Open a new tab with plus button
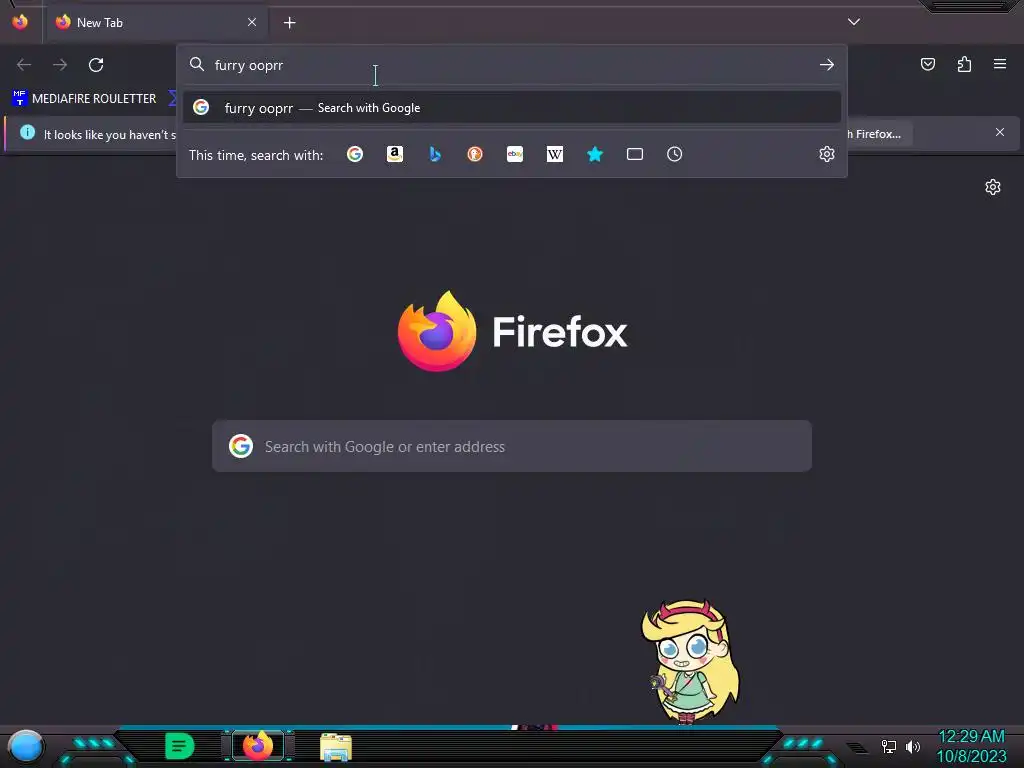The height and width of the screenshot is (768, 1024). (289, 23)
